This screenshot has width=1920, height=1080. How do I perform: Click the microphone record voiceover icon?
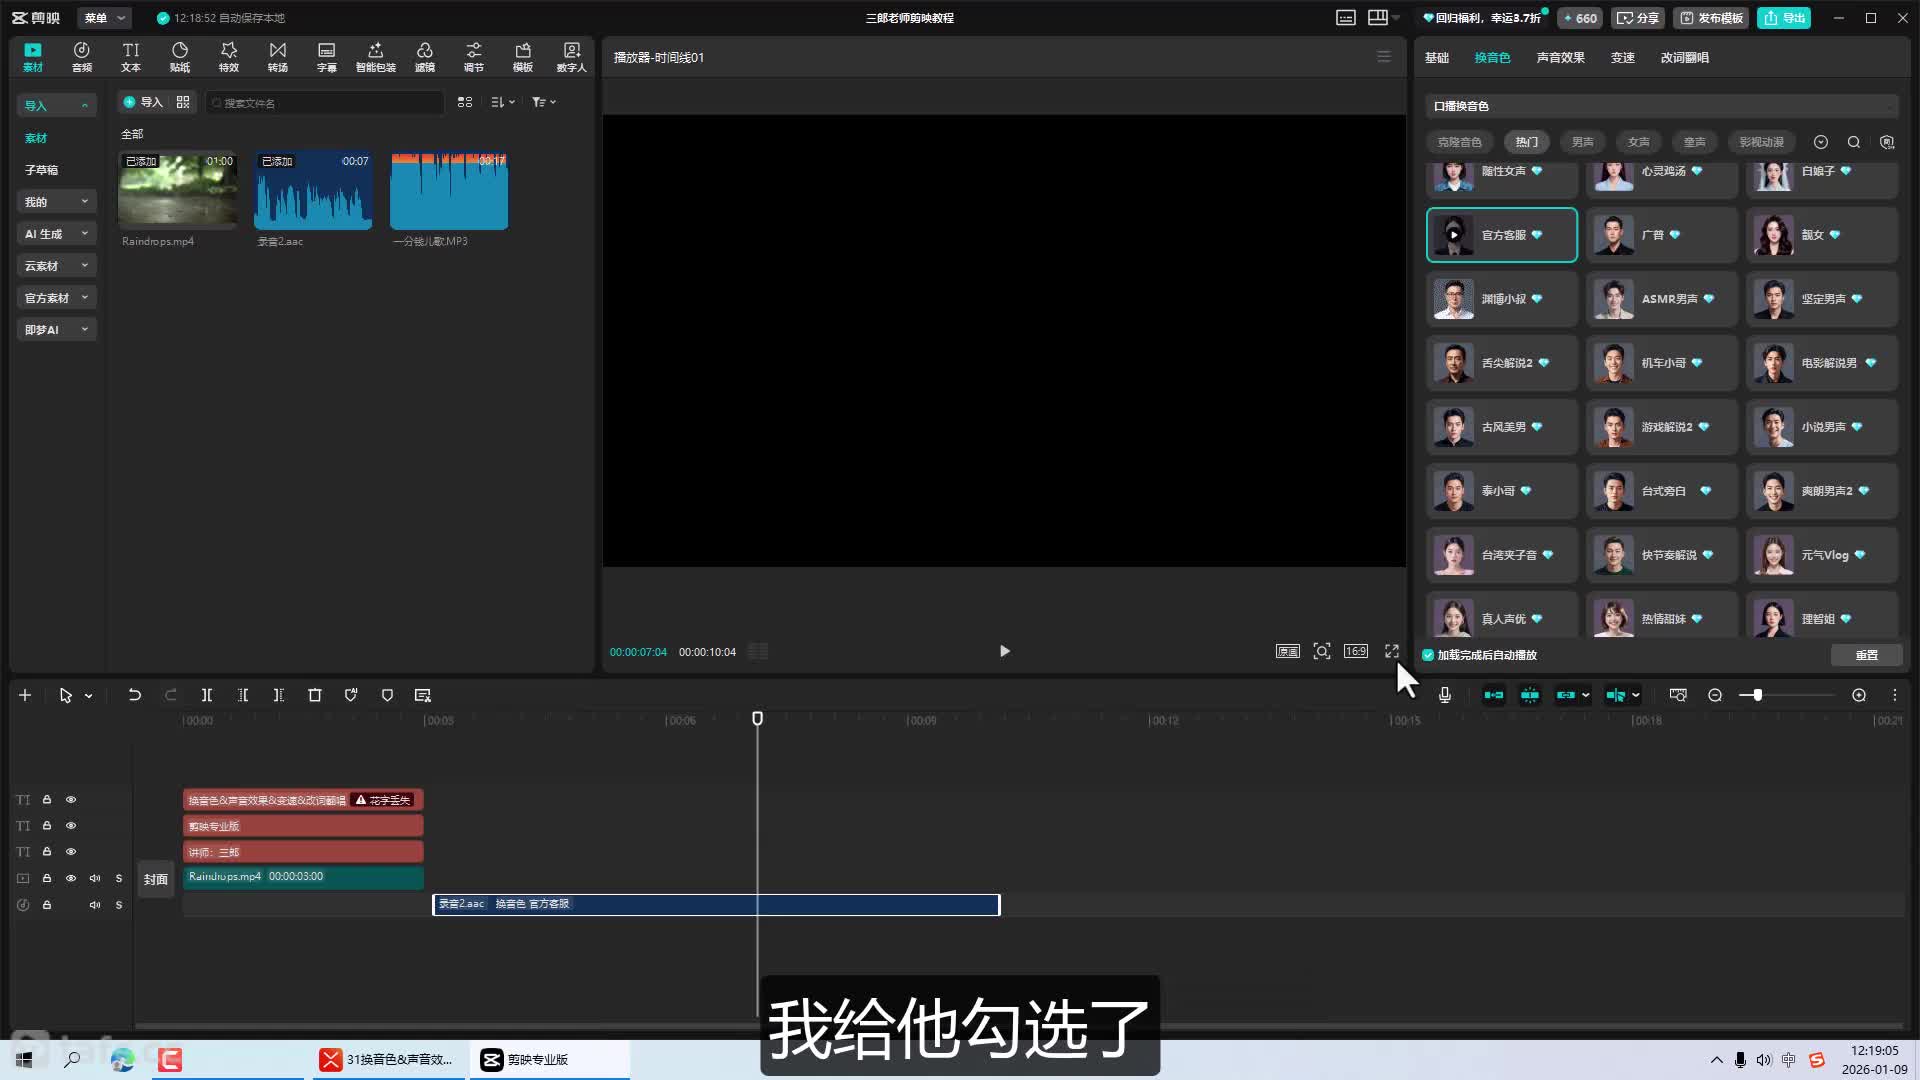pos(1445,695)
